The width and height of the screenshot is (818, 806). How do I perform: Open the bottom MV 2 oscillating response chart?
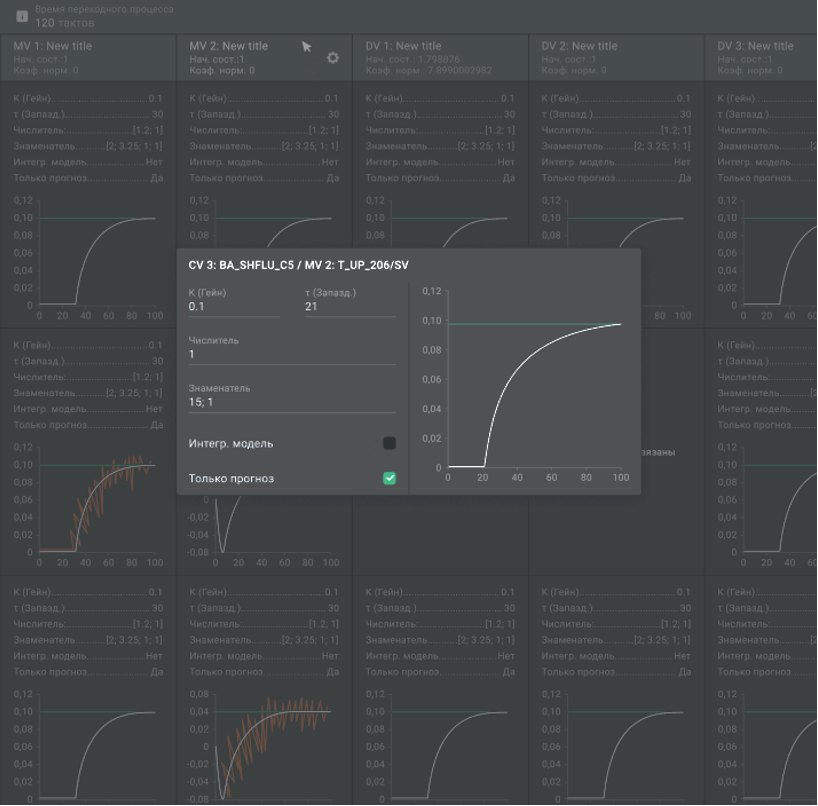tap(264, 746)
